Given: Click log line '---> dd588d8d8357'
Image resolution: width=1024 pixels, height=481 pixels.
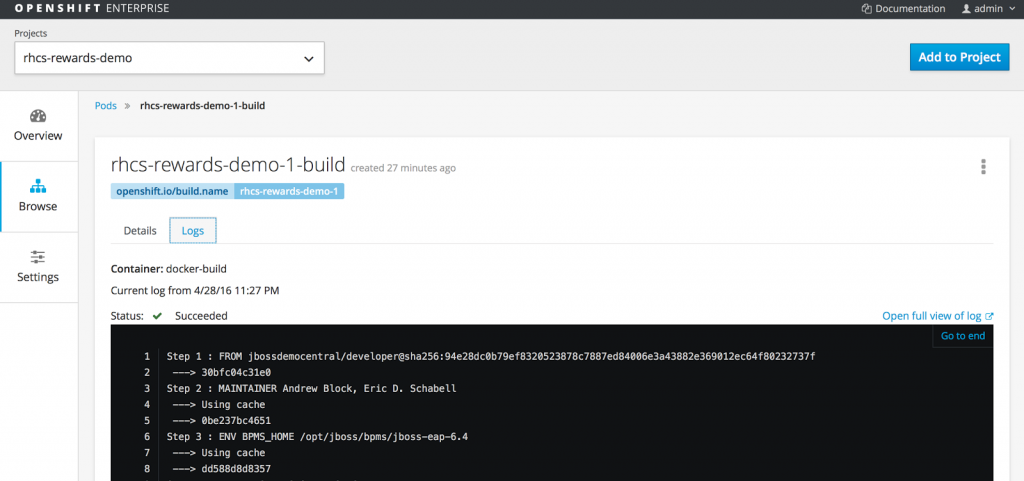Looking at the screenshot, I should tap(219, 469).
